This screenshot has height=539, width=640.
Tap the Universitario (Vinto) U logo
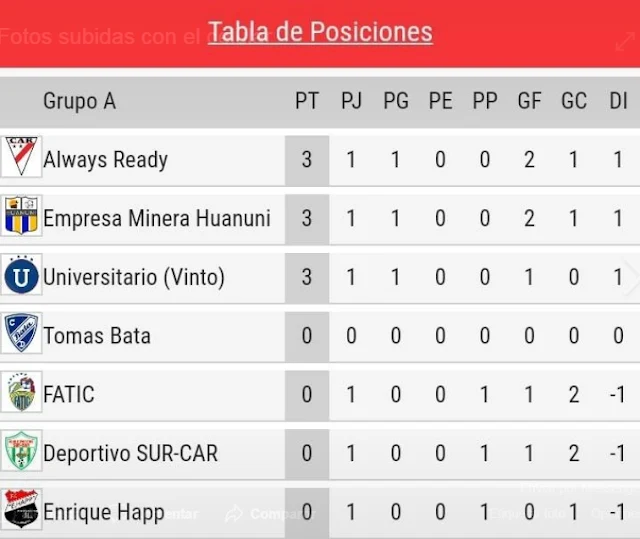point(21,275)
